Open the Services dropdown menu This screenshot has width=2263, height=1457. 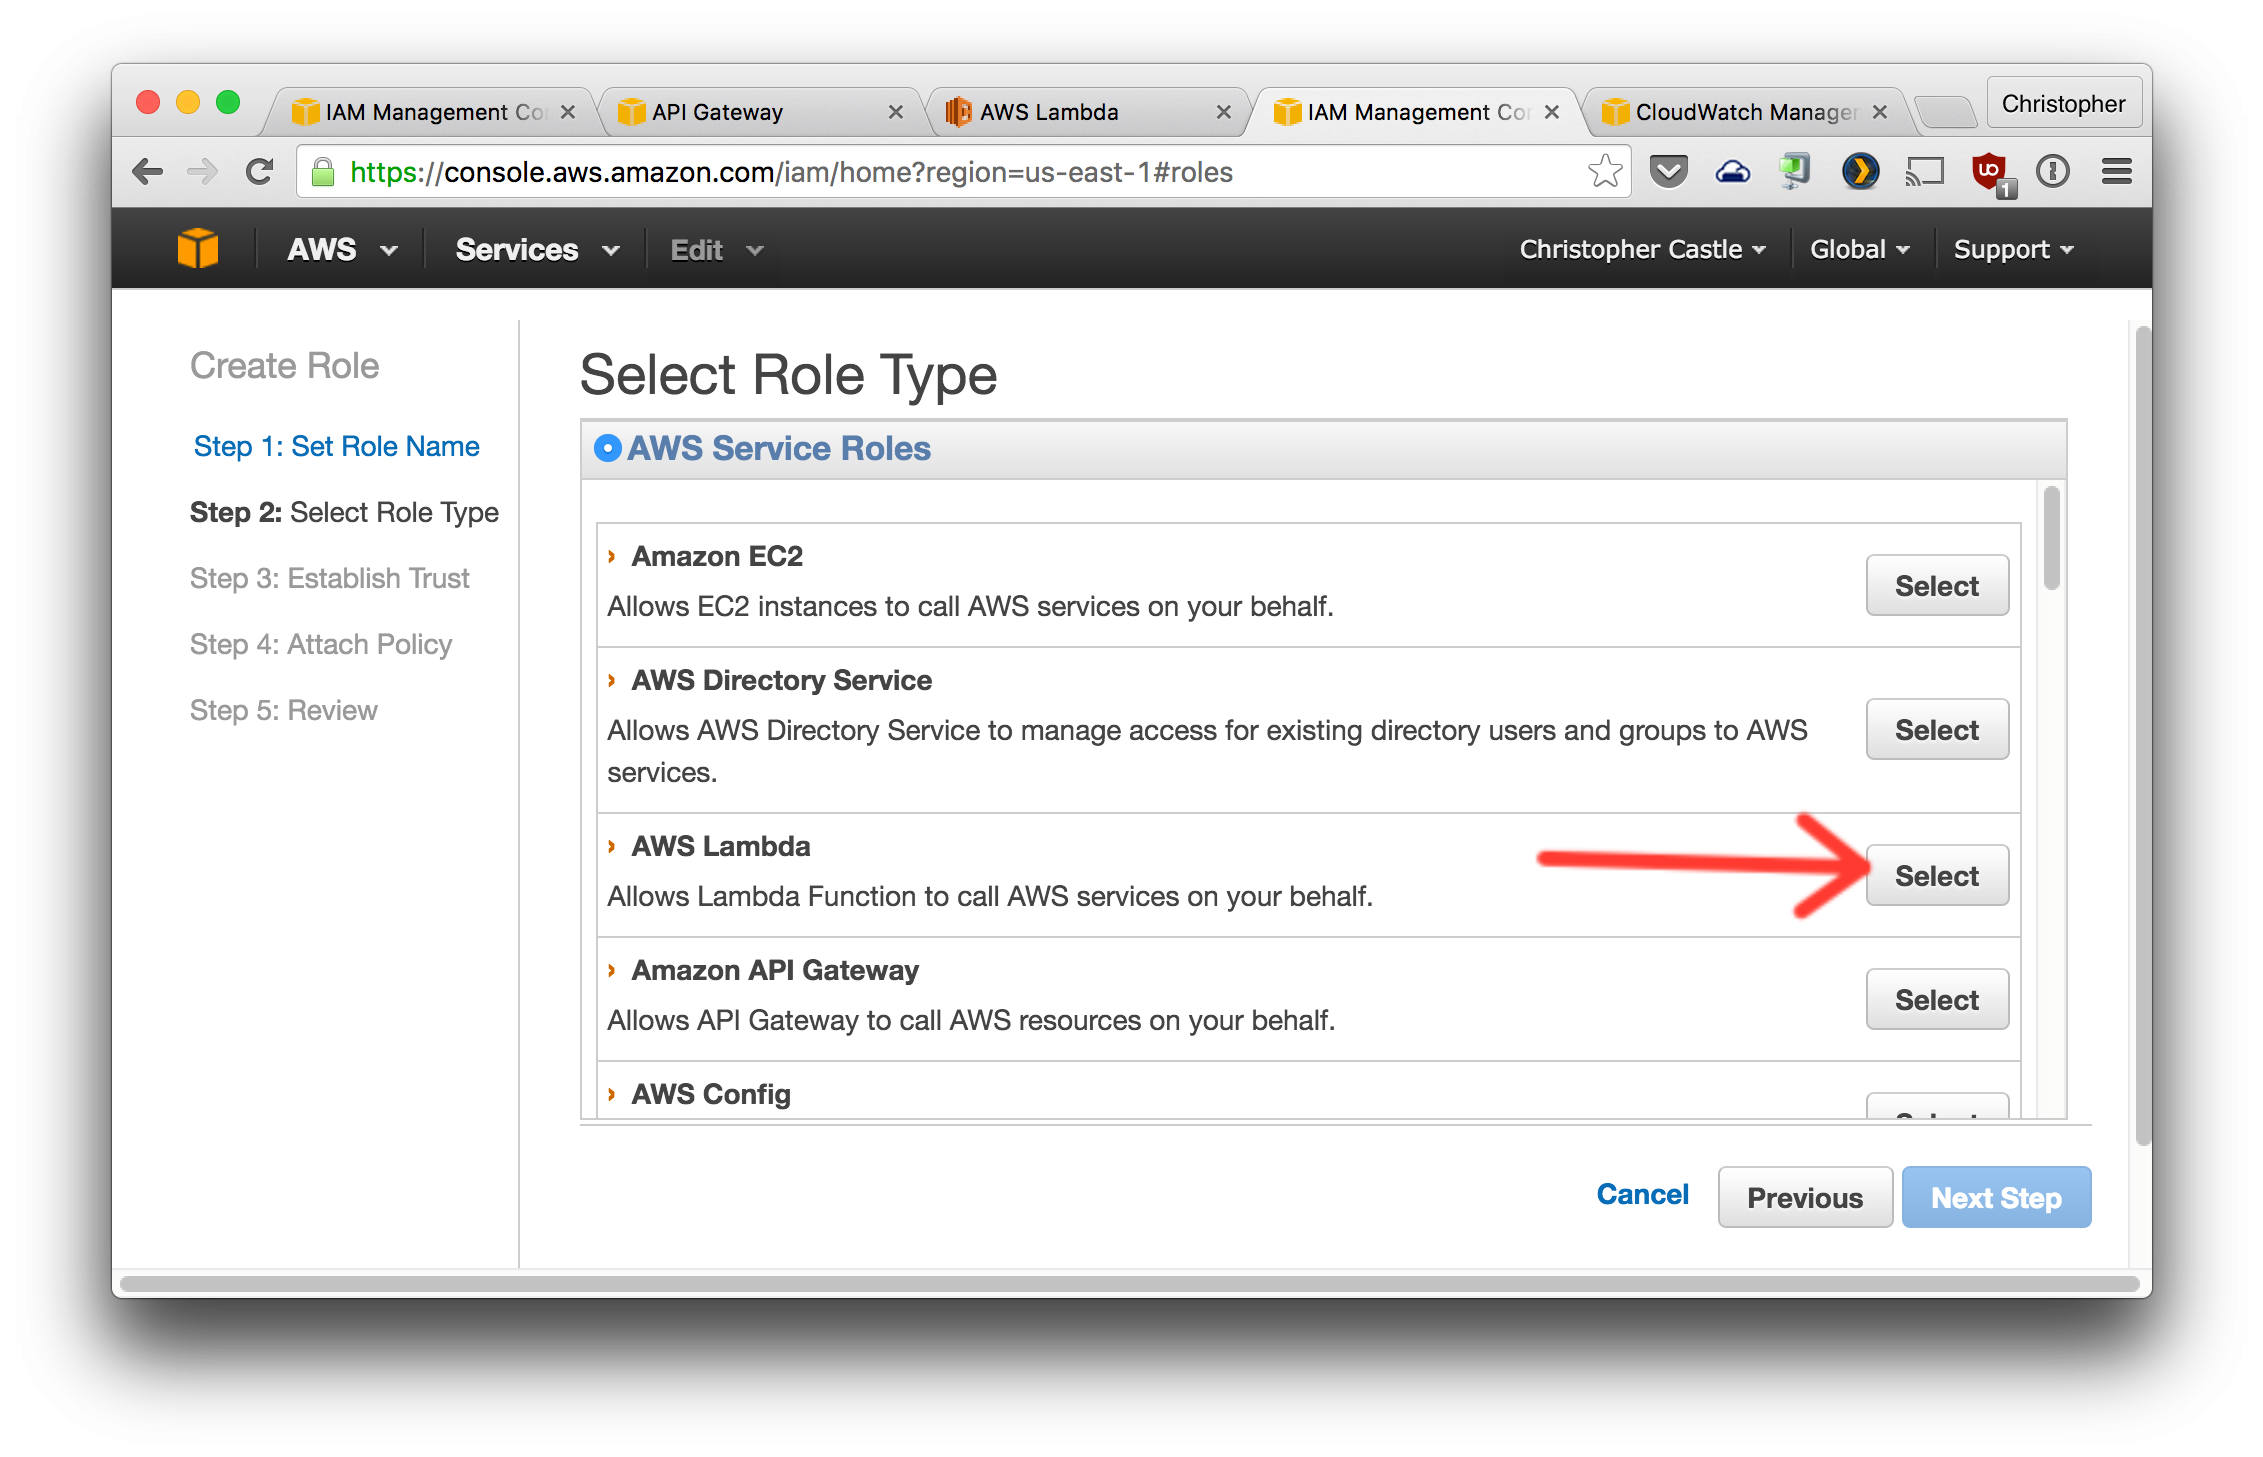tap(537, 249)
